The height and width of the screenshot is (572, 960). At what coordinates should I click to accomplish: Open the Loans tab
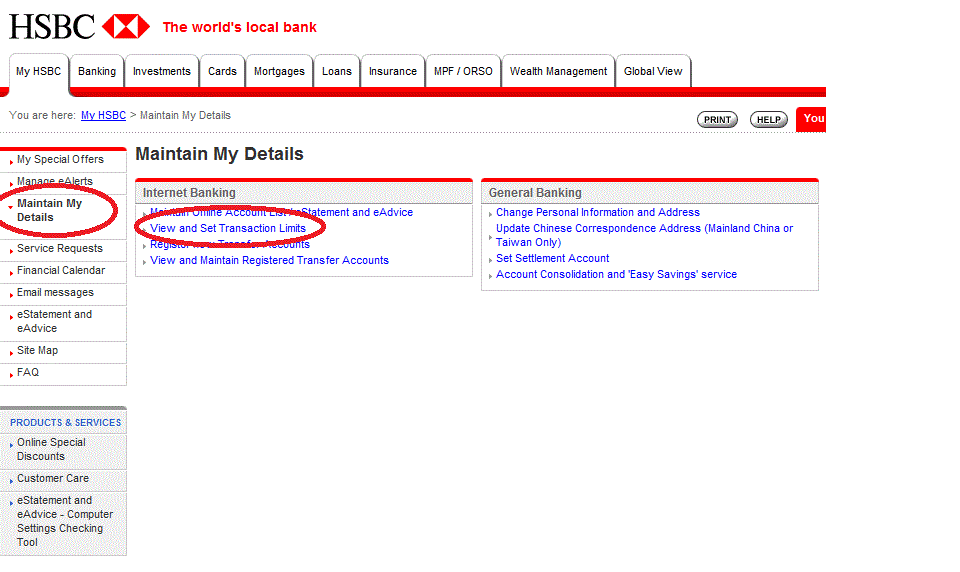coord(337,72)
